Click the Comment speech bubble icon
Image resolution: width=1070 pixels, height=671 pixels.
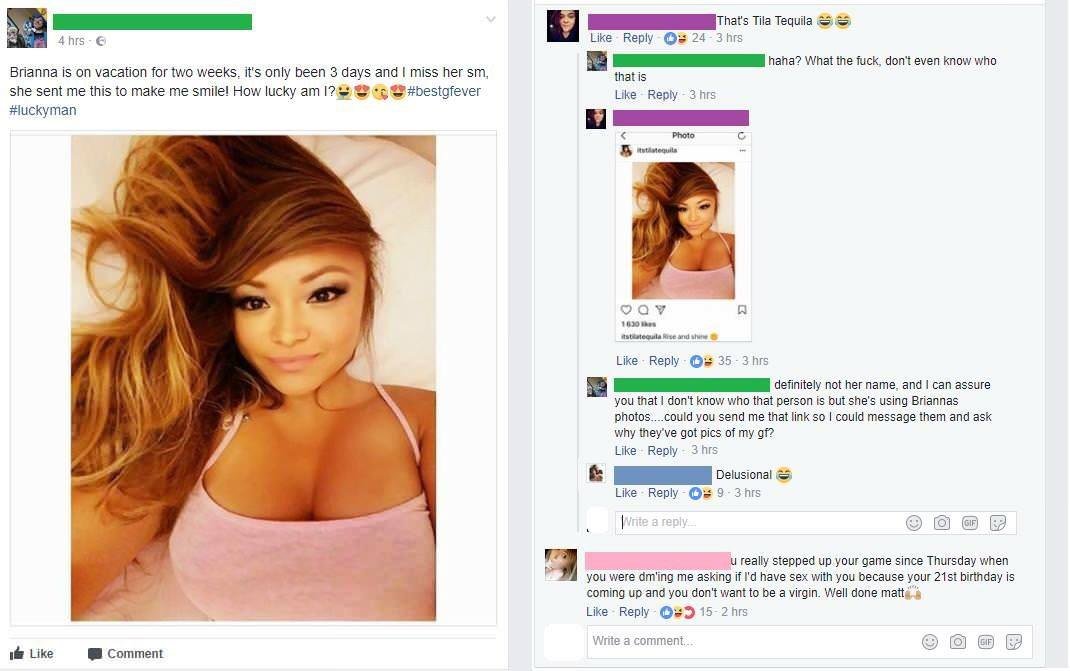tap(95, 654)
